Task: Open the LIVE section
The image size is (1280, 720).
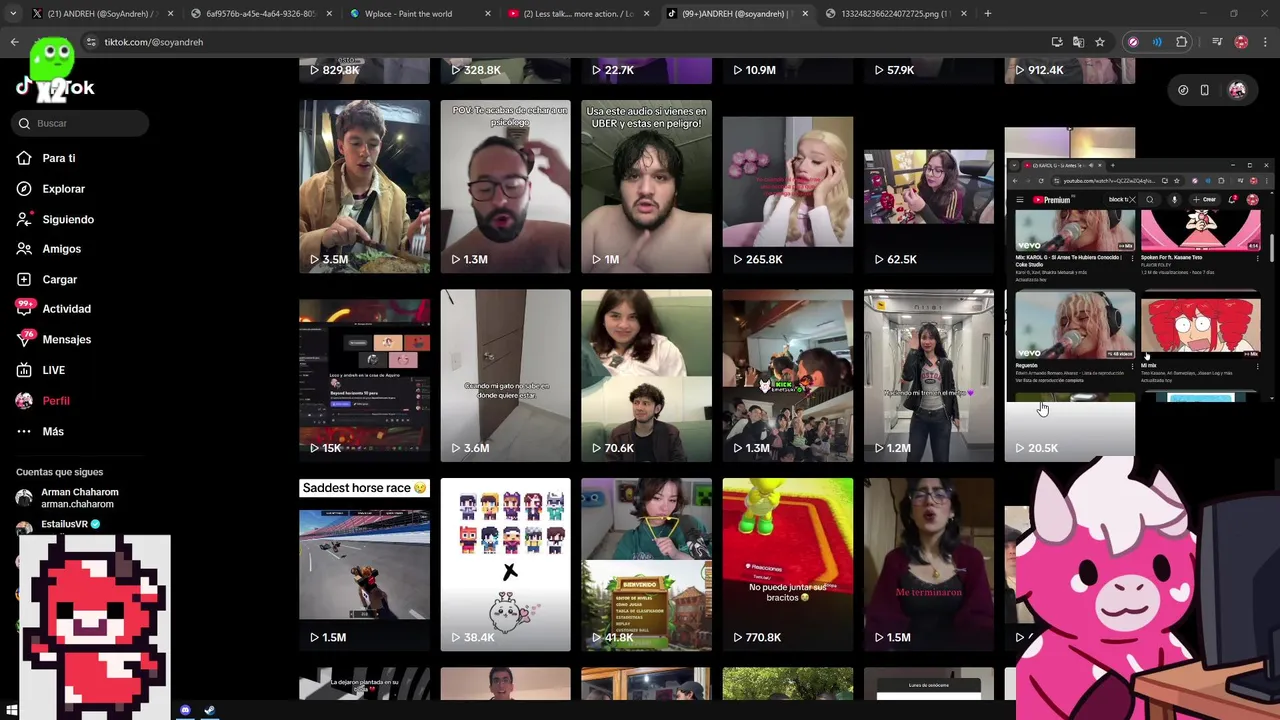Action: [53, 370]
